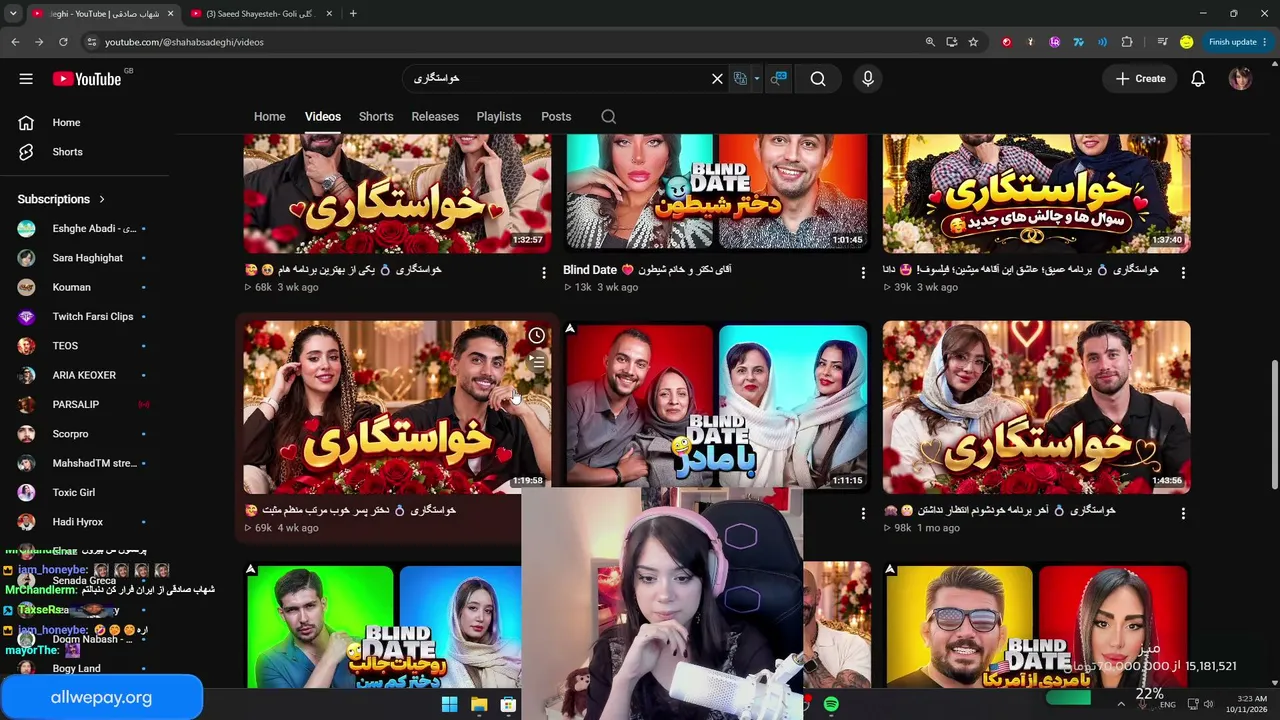Open the Posts tab
Viewport: 1280px width, 720px height.
click(556, 117)
